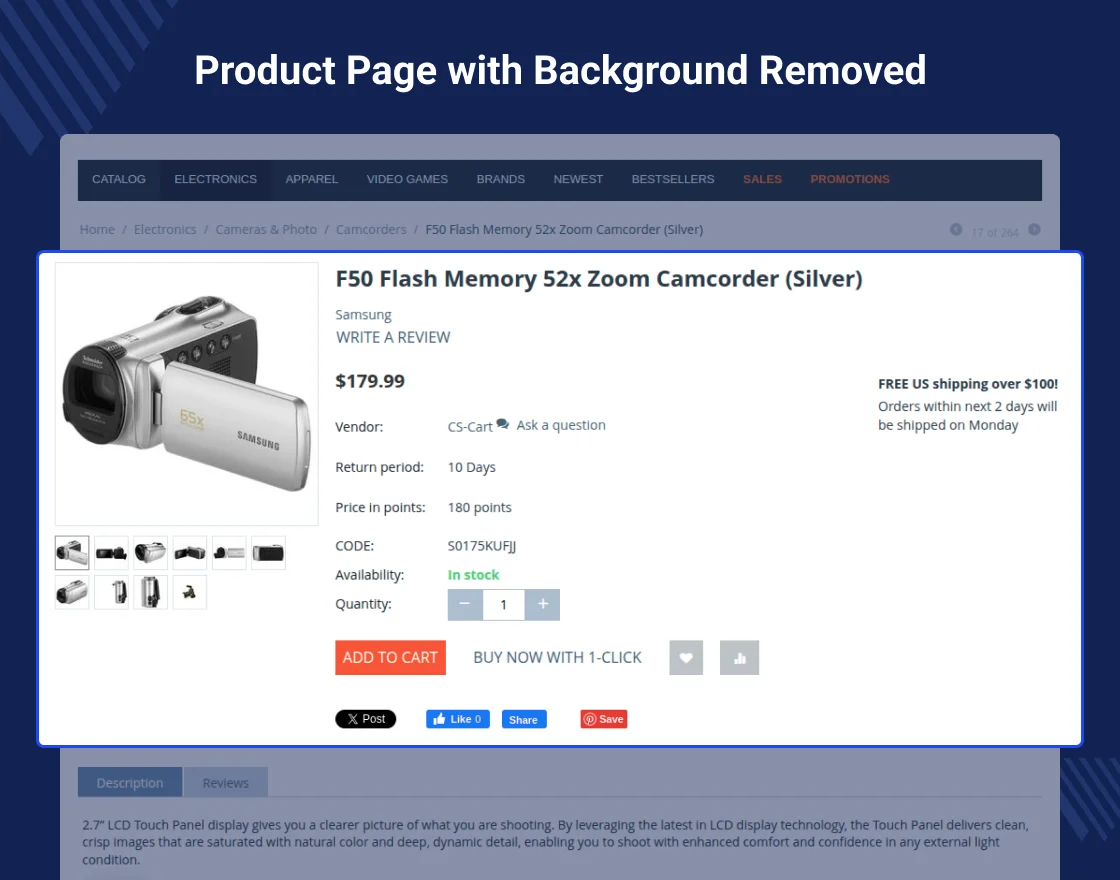Click the X Post share button
Viewport: 1120px width, 880px height.
click(x=366, y=719)
